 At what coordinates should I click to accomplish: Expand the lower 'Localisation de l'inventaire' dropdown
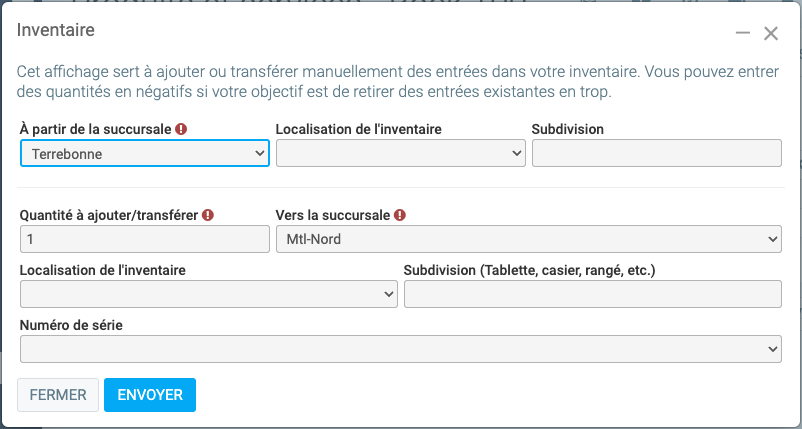[x=208, y=294]
